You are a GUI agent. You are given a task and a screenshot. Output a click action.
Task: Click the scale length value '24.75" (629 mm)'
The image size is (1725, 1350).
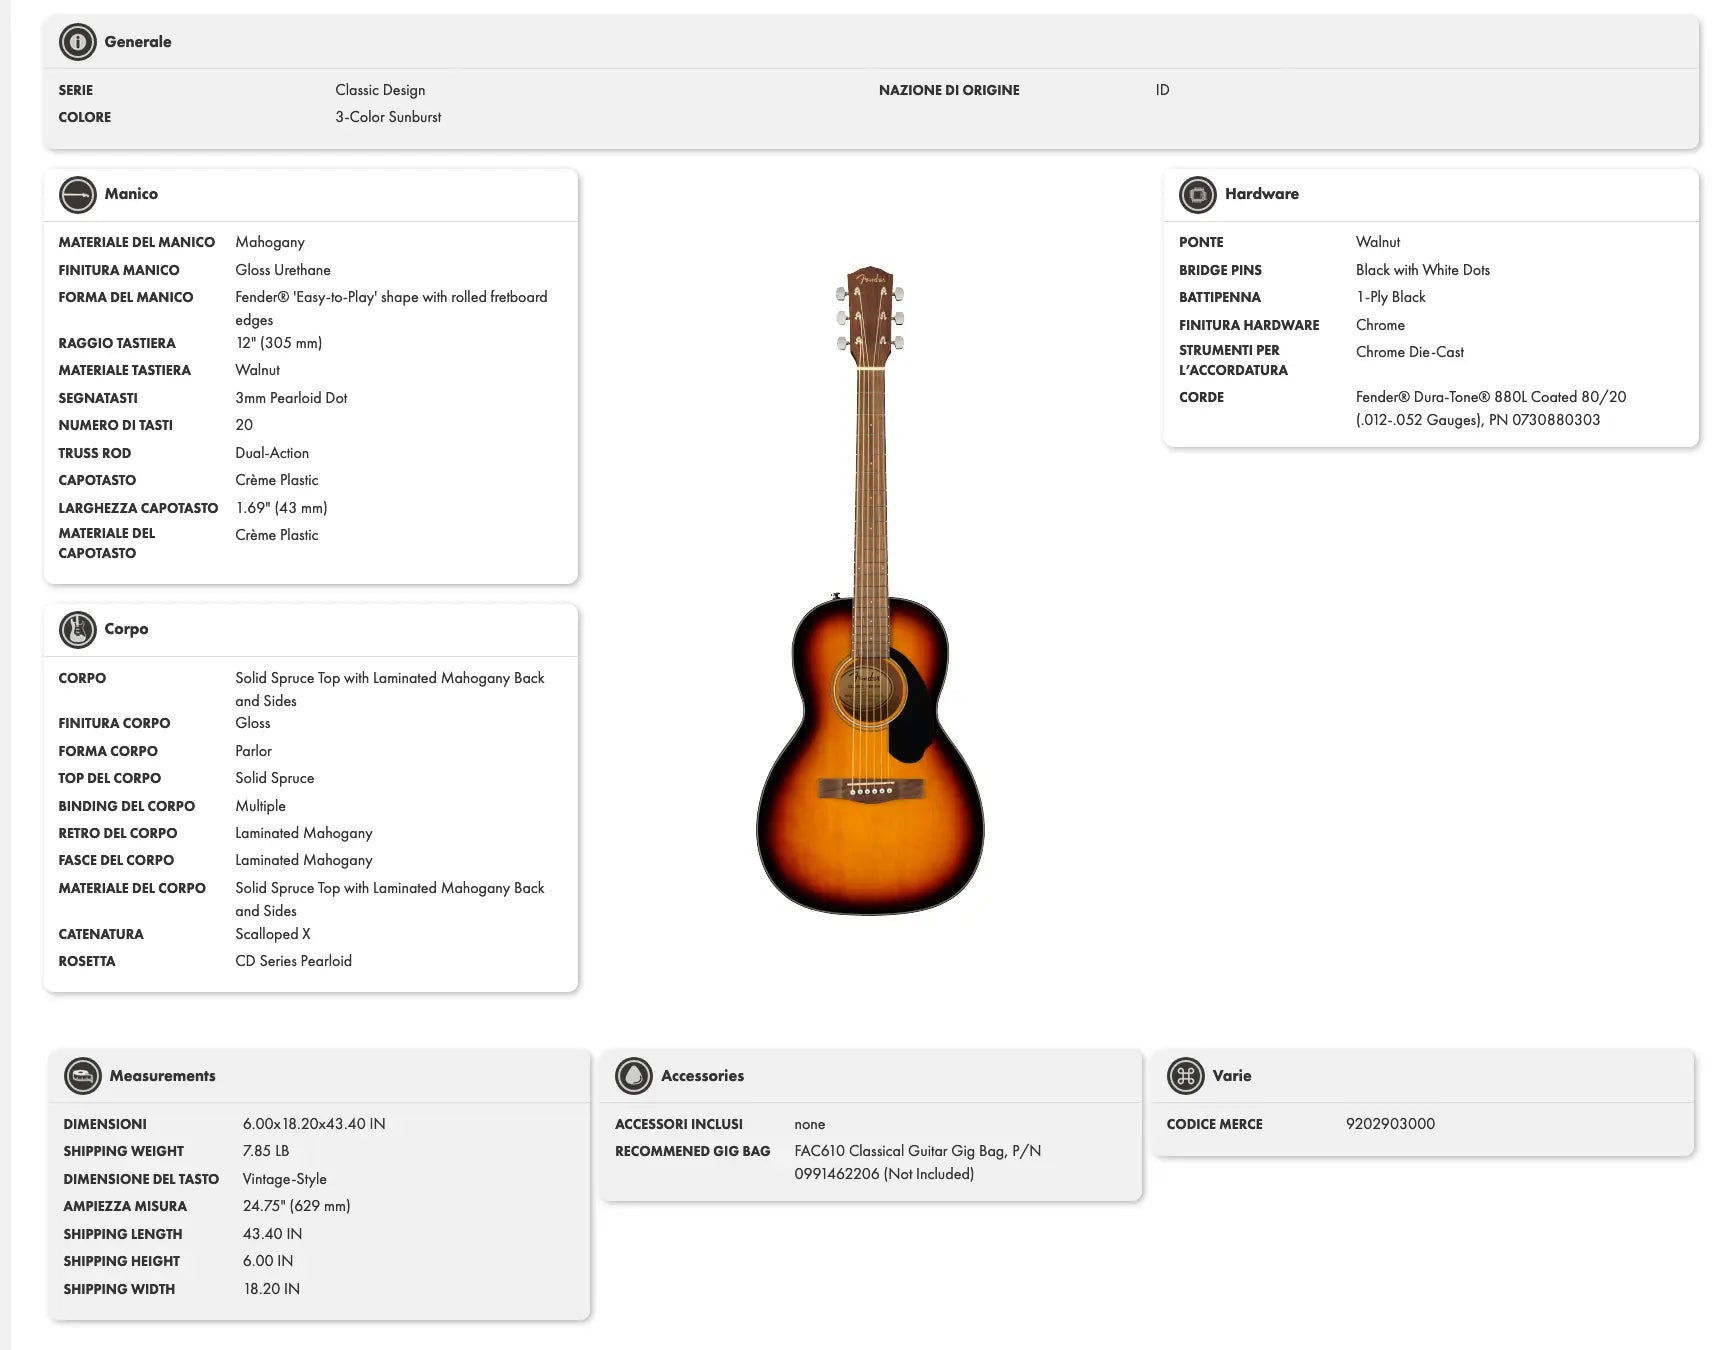(x=297, y=1206)
